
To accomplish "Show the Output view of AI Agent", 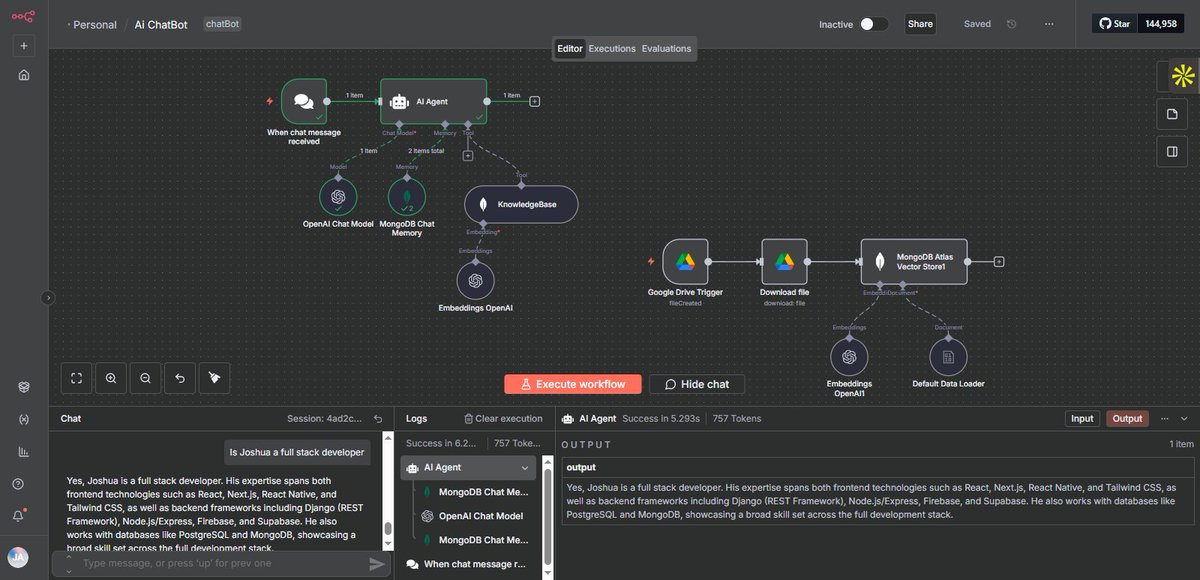I will 1127,419.
